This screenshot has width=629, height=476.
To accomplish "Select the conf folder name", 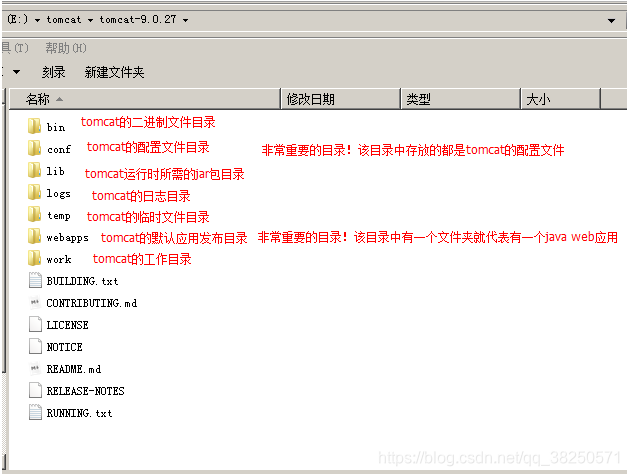I will click(59, 149).
